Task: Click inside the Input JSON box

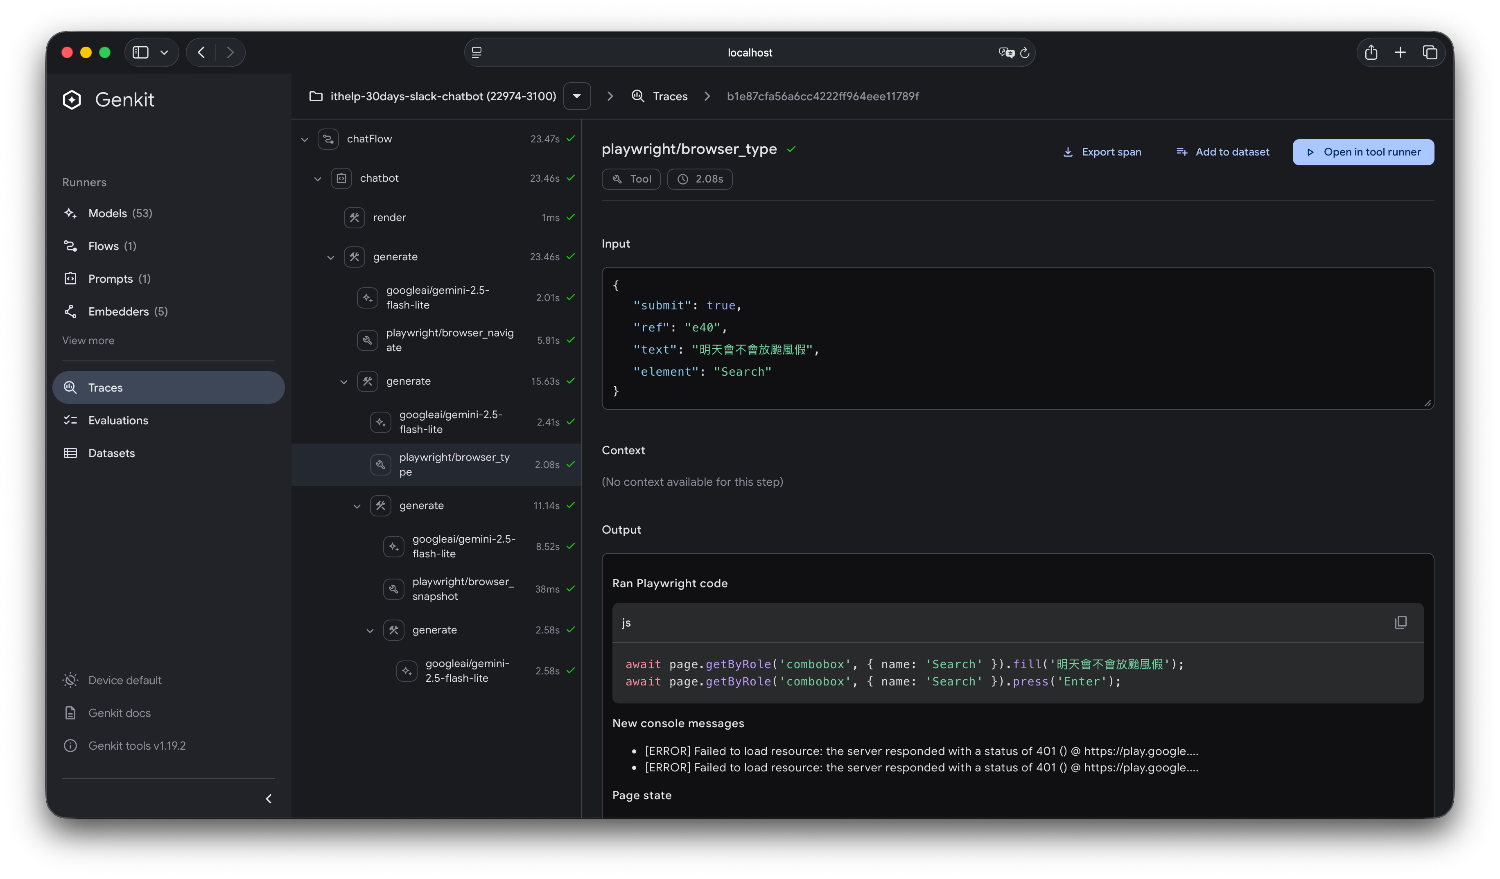Action: [x=1017, y=338]
